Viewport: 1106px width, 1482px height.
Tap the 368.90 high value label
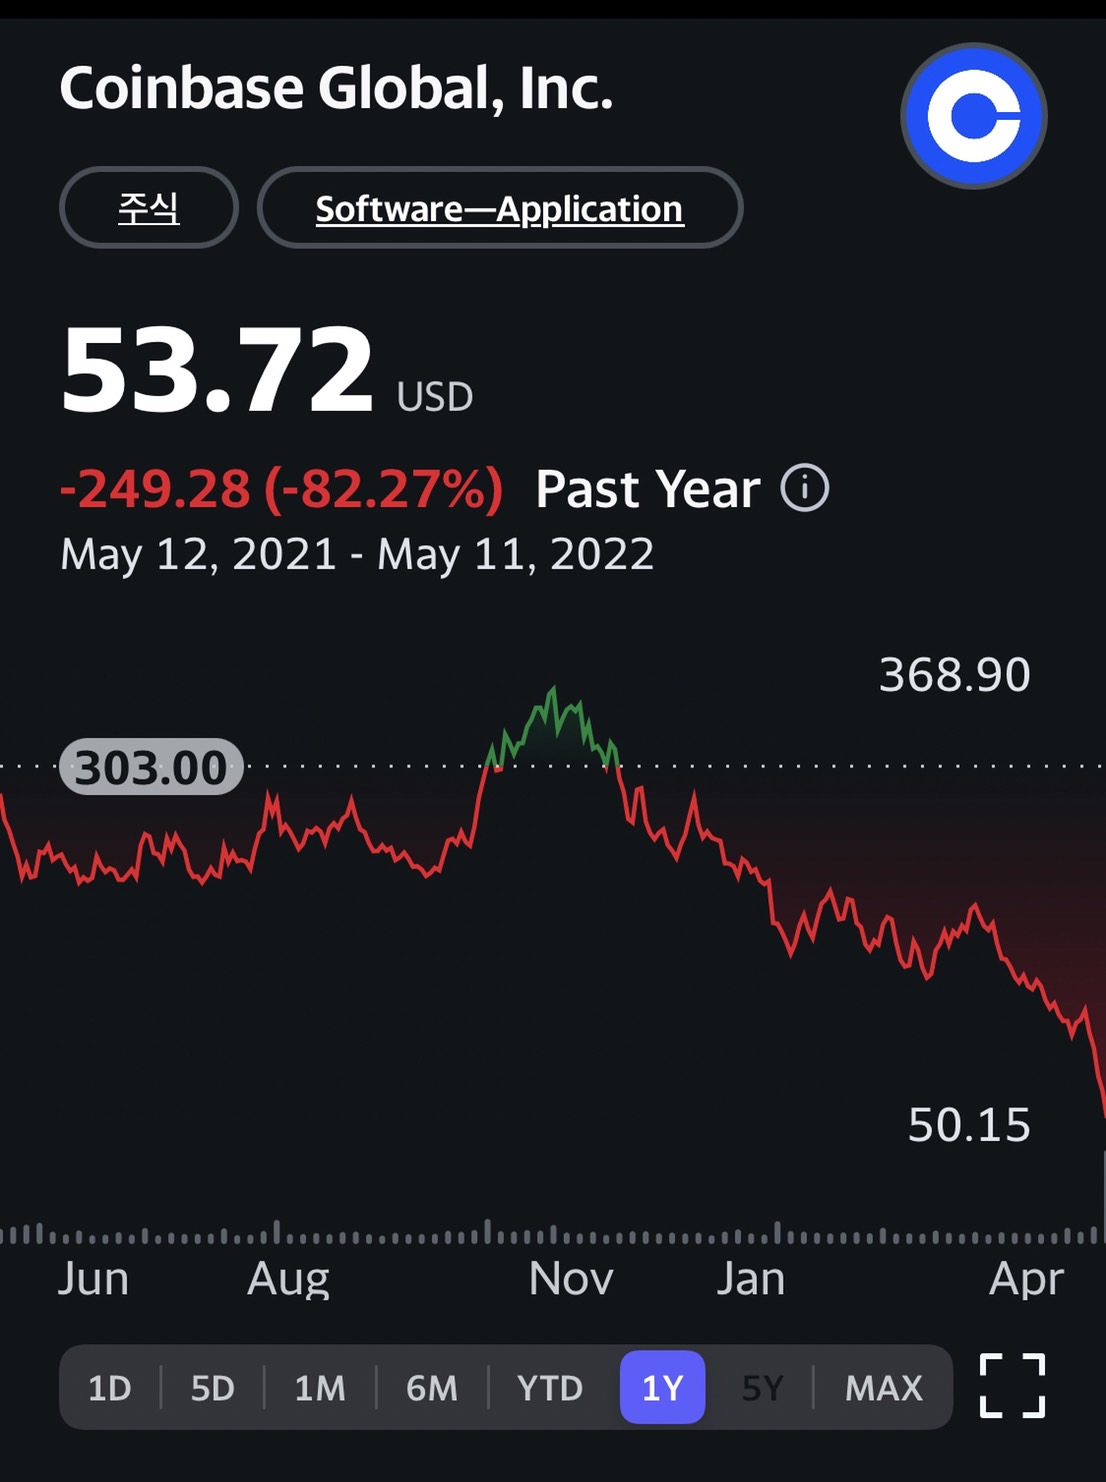click(x=954, y=674)
